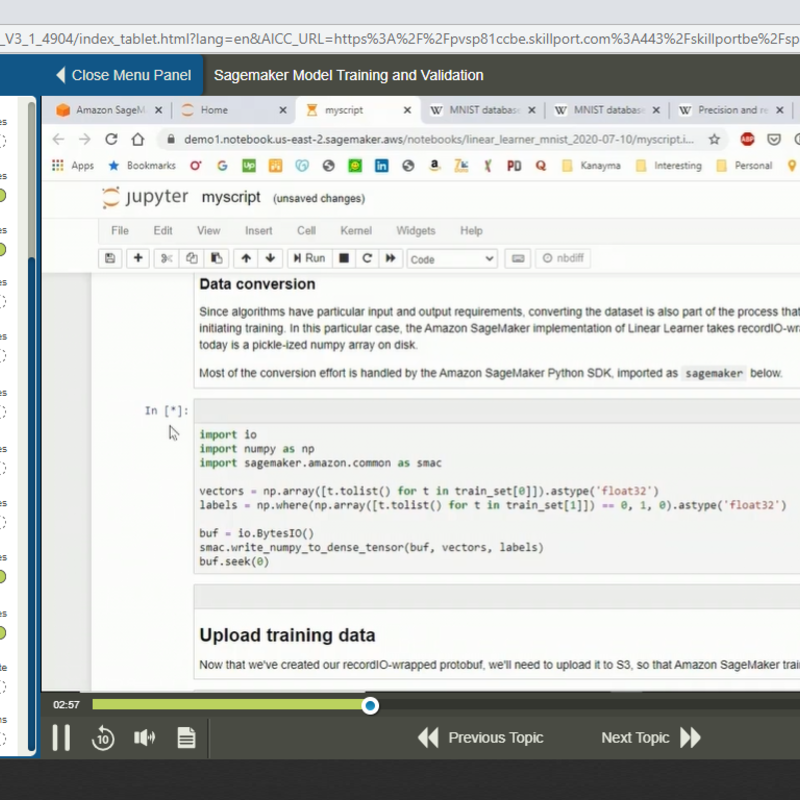Open the Cell menu
Screen dimensions: 800x800
(306, 231)
